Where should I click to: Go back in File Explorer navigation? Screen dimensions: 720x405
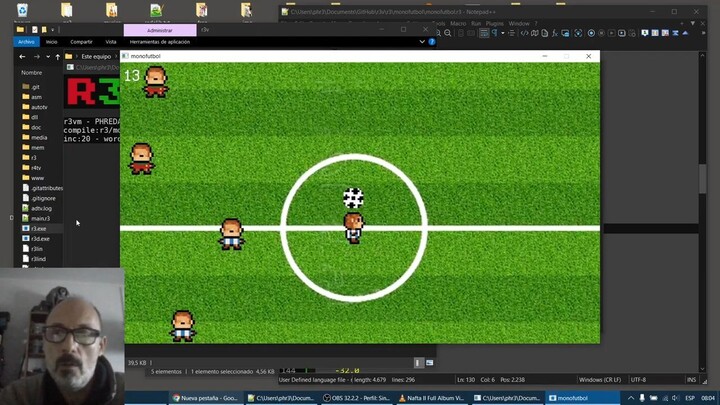point(22,56)
